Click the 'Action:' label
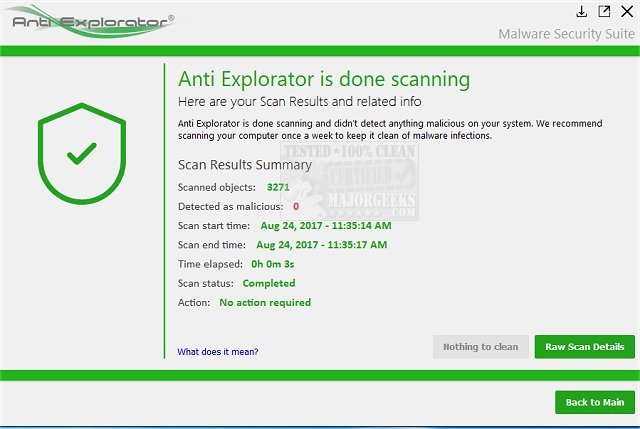This screenshot has width=640, height=429. click(194, 302)
